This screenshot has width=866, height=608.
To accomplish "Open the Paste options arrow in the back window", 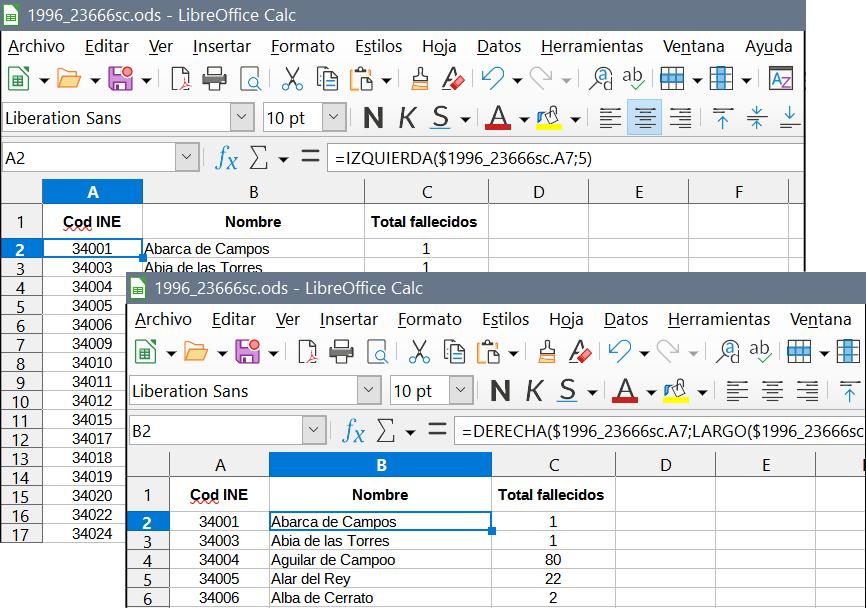I will pyautogui.click(x=386, y=80).
